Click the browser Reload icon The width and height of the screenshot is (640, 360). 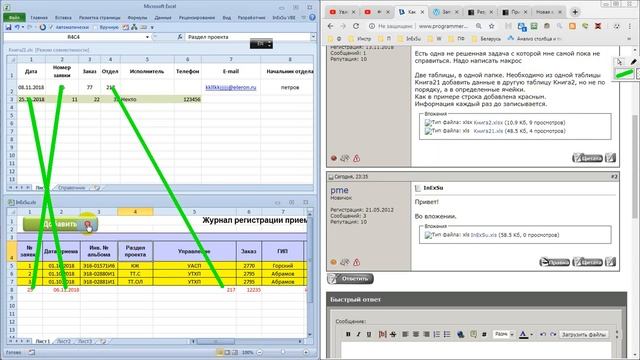[x=356, y=26]
